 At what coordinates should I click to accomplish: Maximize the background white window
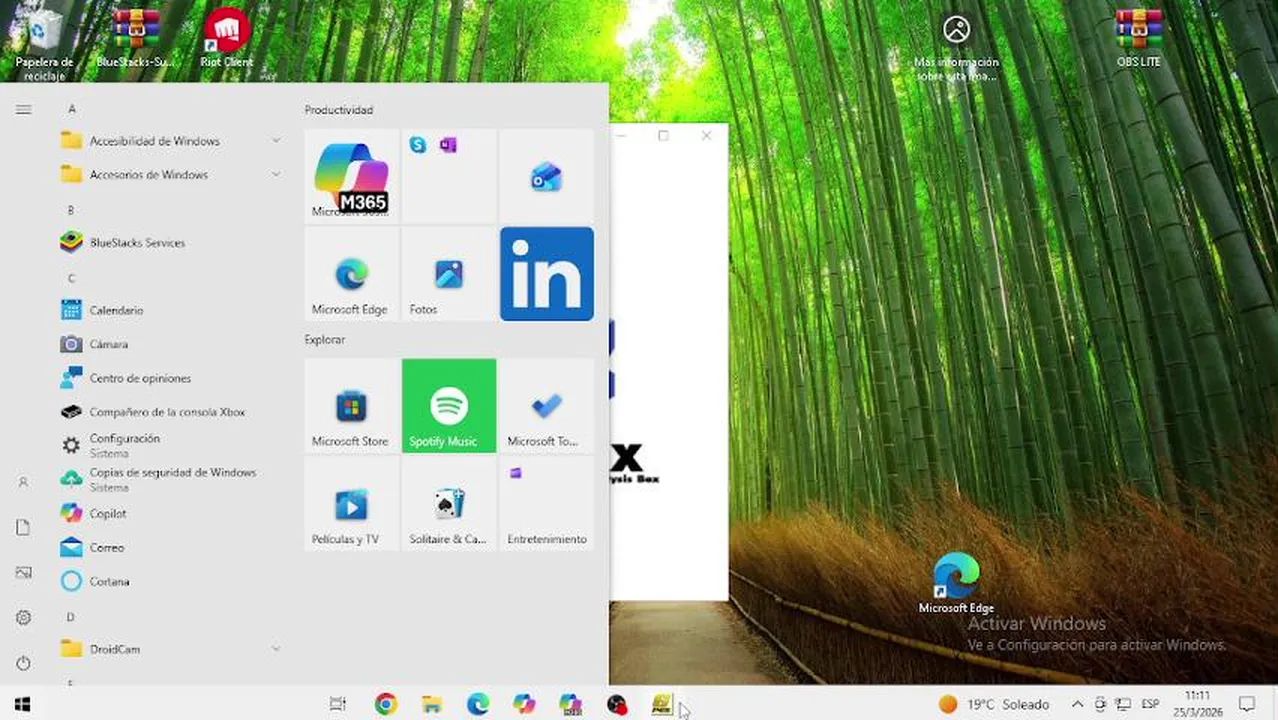(663, 136)
